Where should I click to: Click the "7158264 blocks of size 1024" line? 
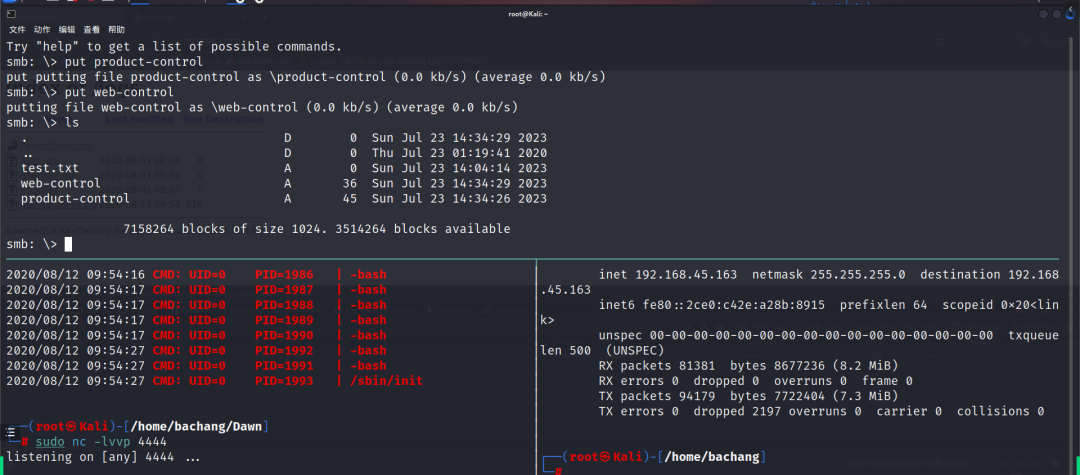click(x=317, y=229)
